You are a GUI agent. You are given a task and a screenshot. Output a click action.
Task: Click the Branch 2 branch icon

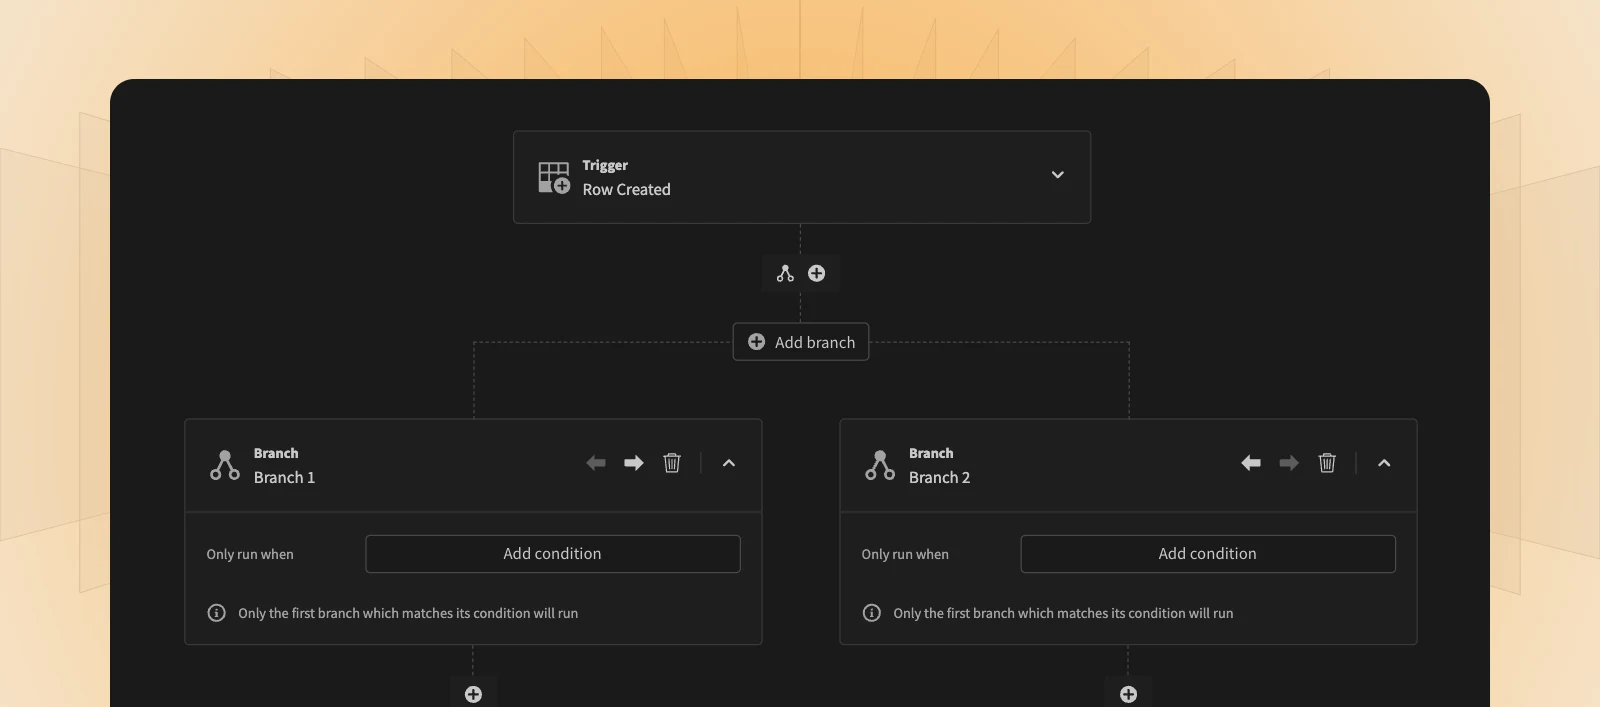[x=880, y=465]
